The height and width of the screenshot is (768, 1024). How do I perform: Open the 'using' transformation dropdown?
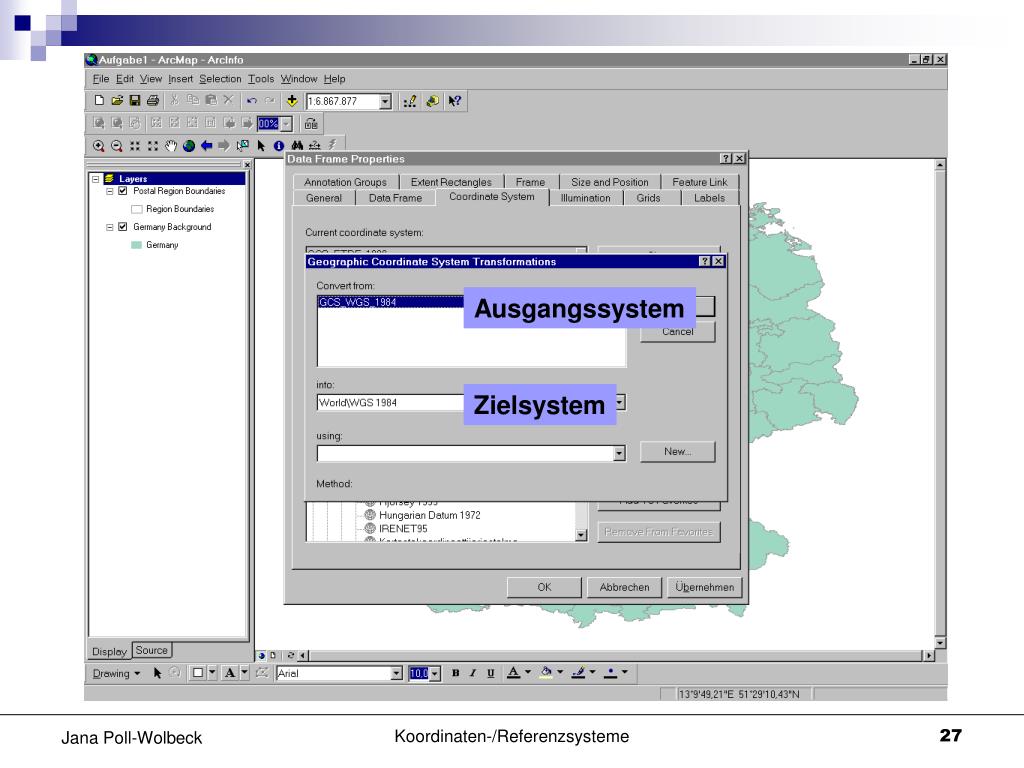619,453
